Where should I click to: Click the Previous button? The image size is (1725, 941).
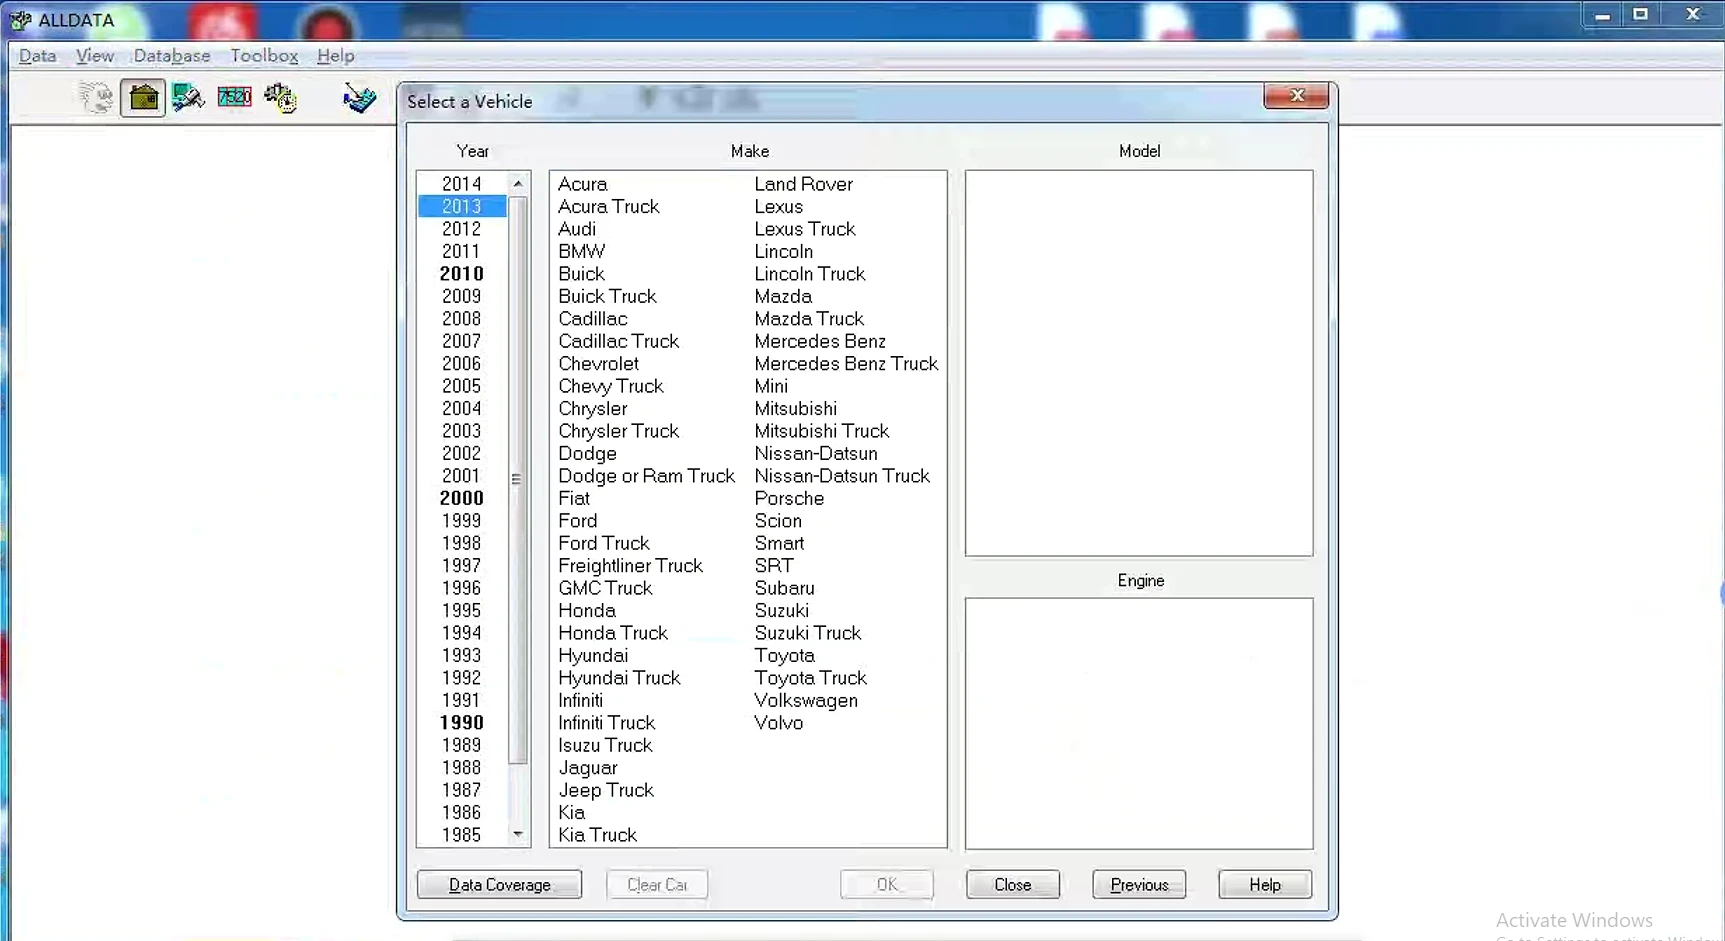1139,885
